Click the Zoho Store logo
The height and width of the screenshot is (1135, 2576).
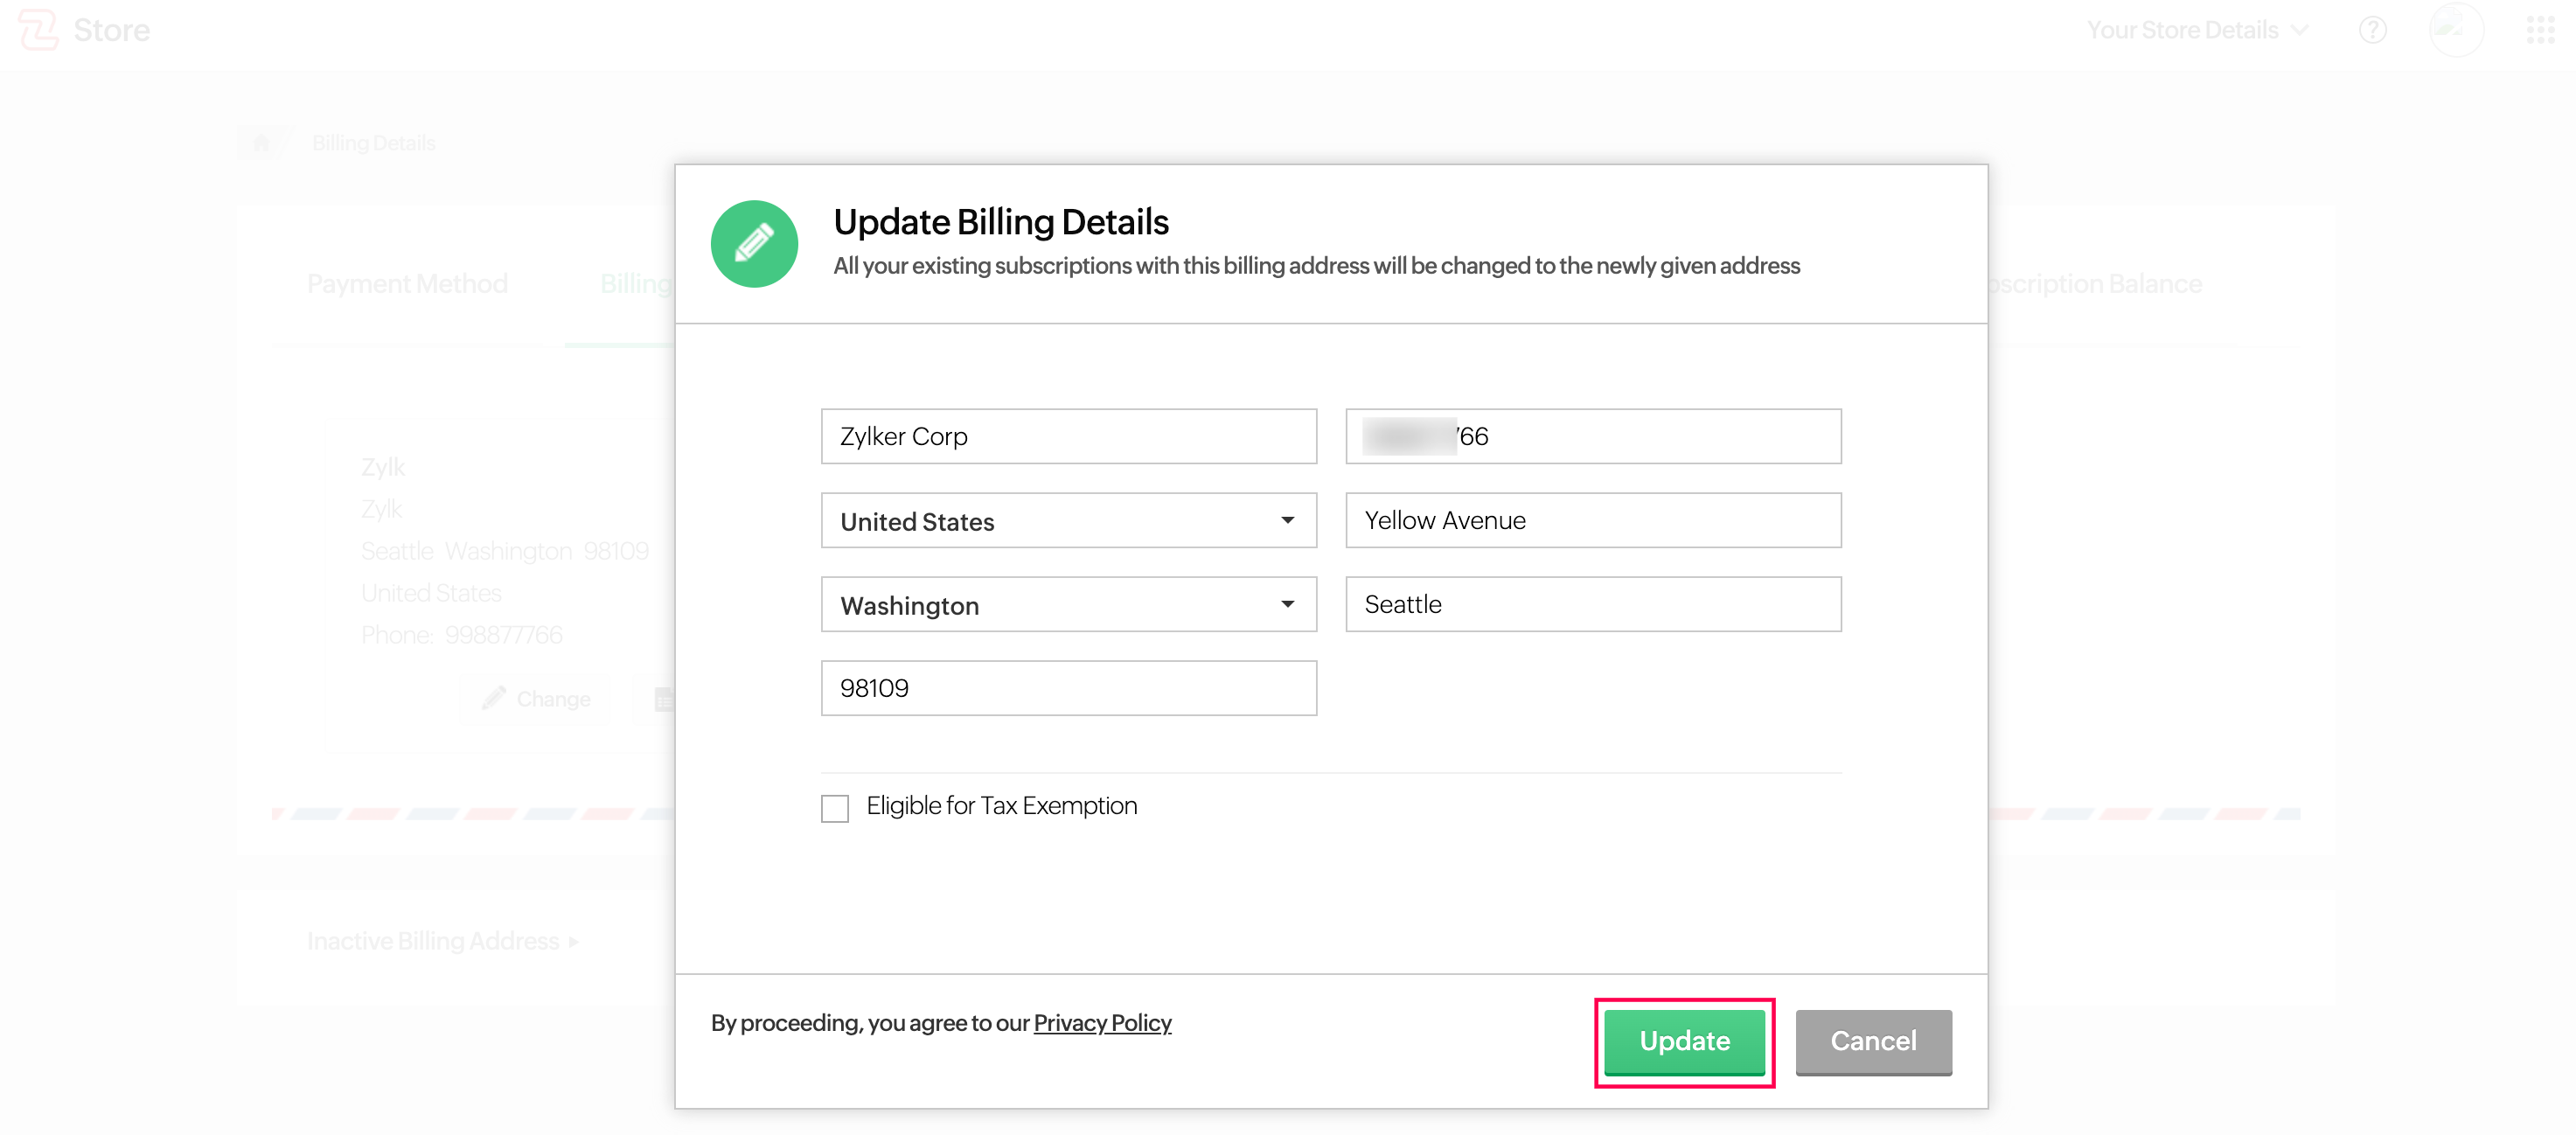(x=84, y=30)
